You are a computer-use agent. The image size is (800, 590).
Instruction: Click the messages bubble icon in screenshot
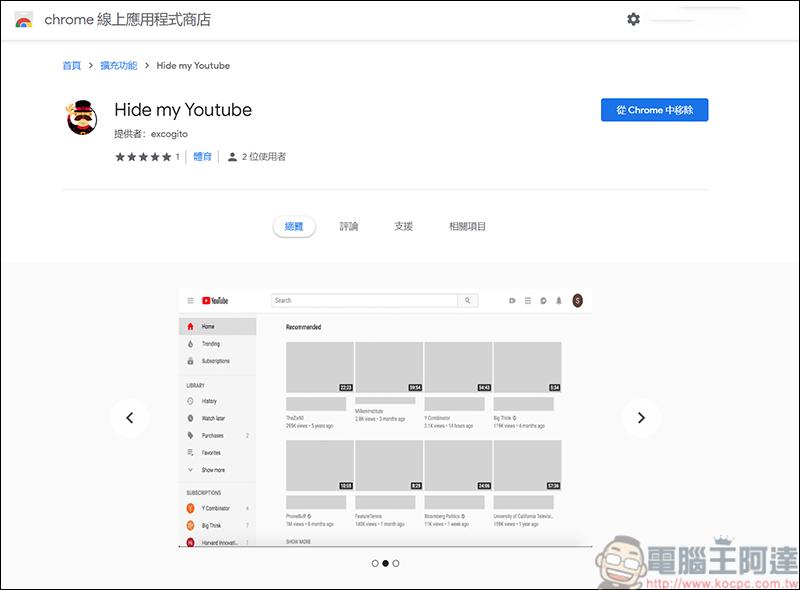(543, 301)
